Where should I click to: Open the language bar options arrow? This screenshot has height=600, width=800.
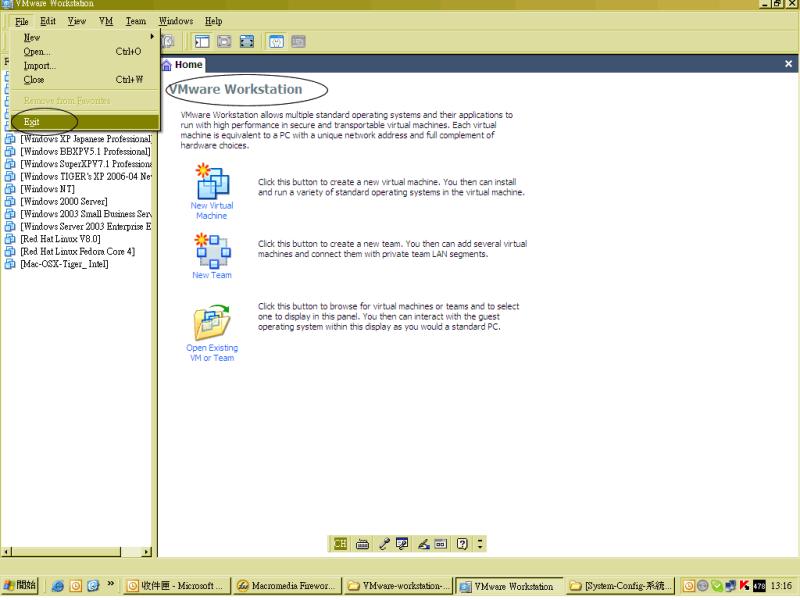480,544
